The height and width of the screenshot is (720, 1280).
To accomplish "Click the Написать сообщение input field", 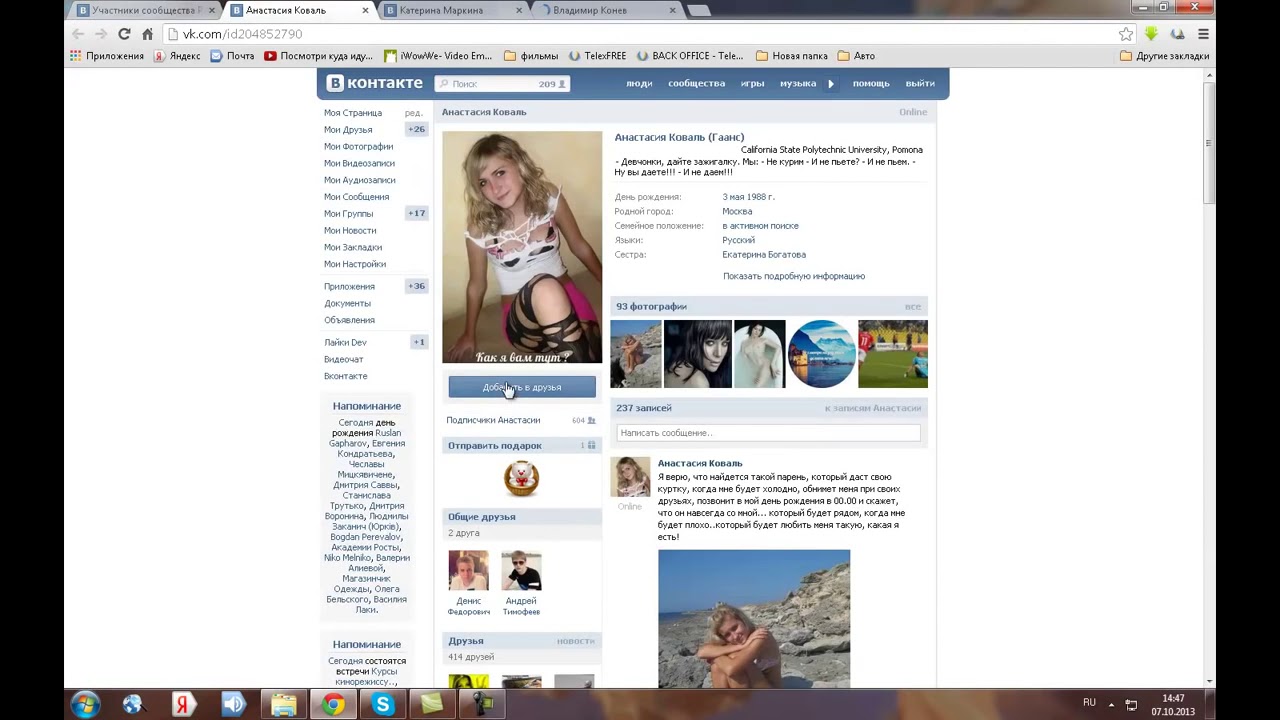I will [x=768, y=433].
